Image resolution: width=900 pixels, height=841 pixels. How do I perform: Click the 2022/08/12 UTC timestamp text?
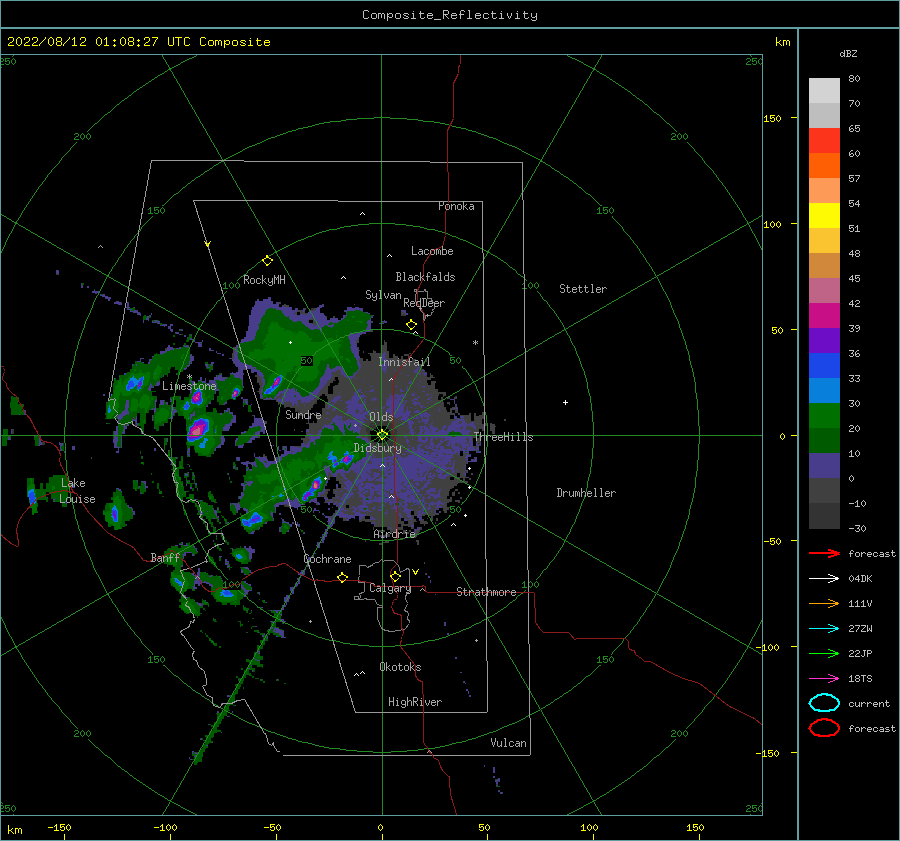[139, 42]
